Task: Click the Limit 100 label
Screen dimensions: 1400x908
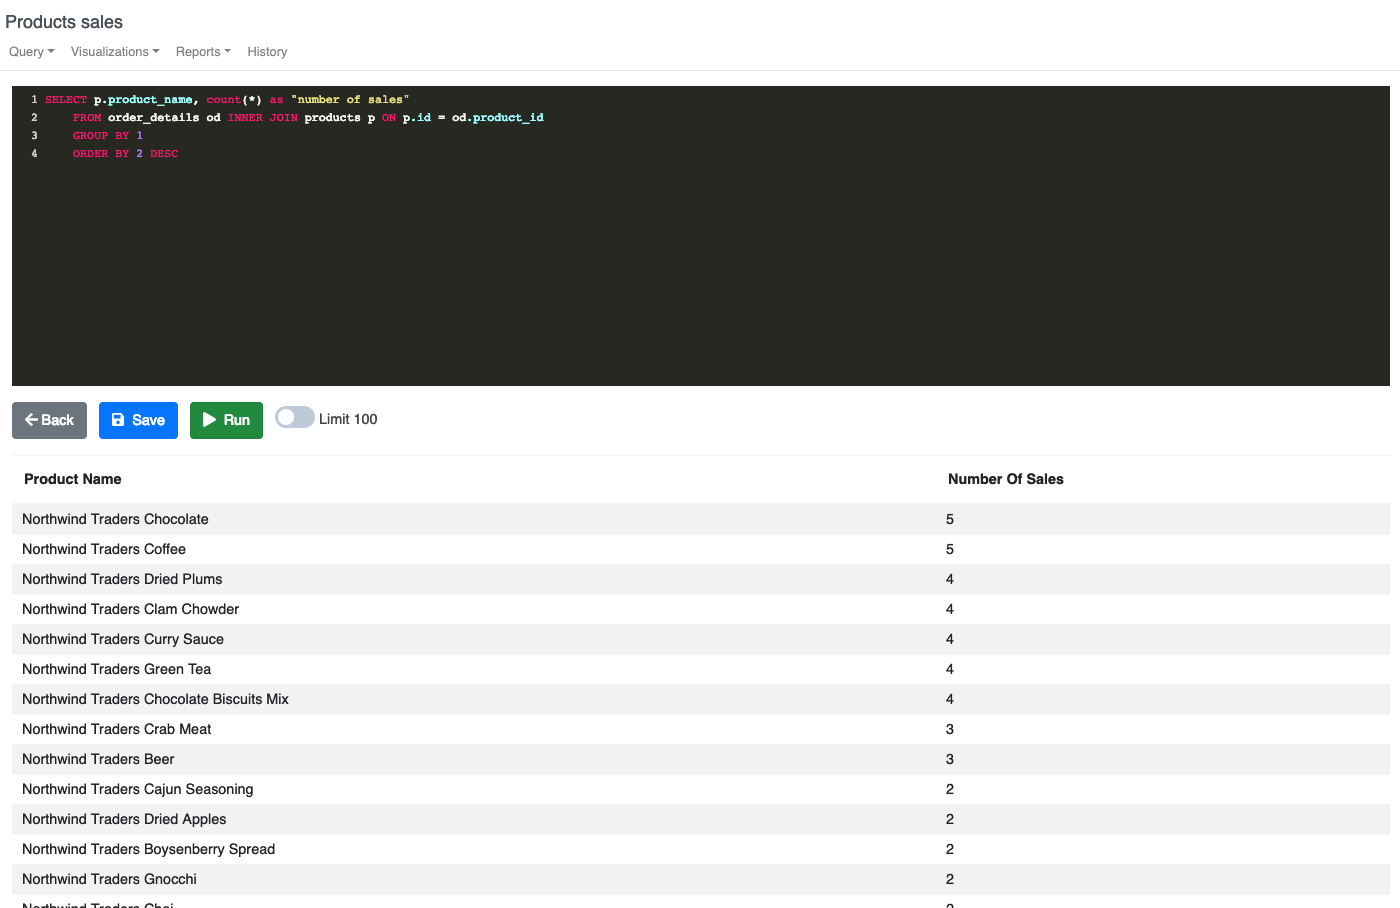Action: pos(348,419)
